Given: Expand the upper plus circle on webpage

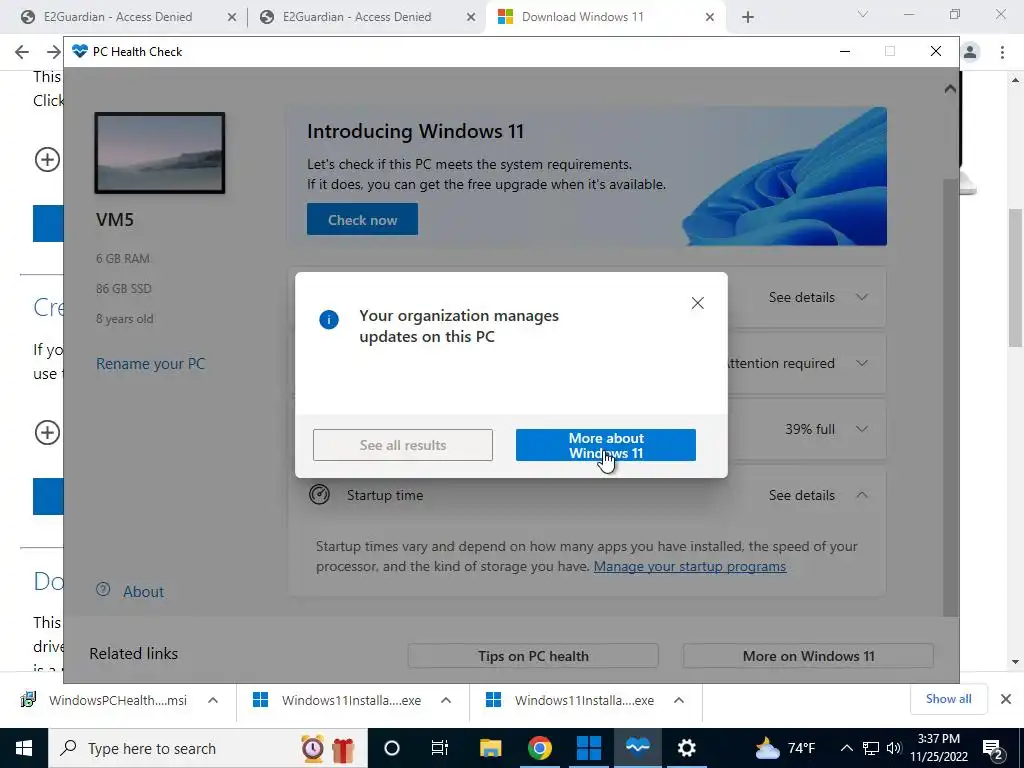Looking at the screenshot, I should coord(47,159).
